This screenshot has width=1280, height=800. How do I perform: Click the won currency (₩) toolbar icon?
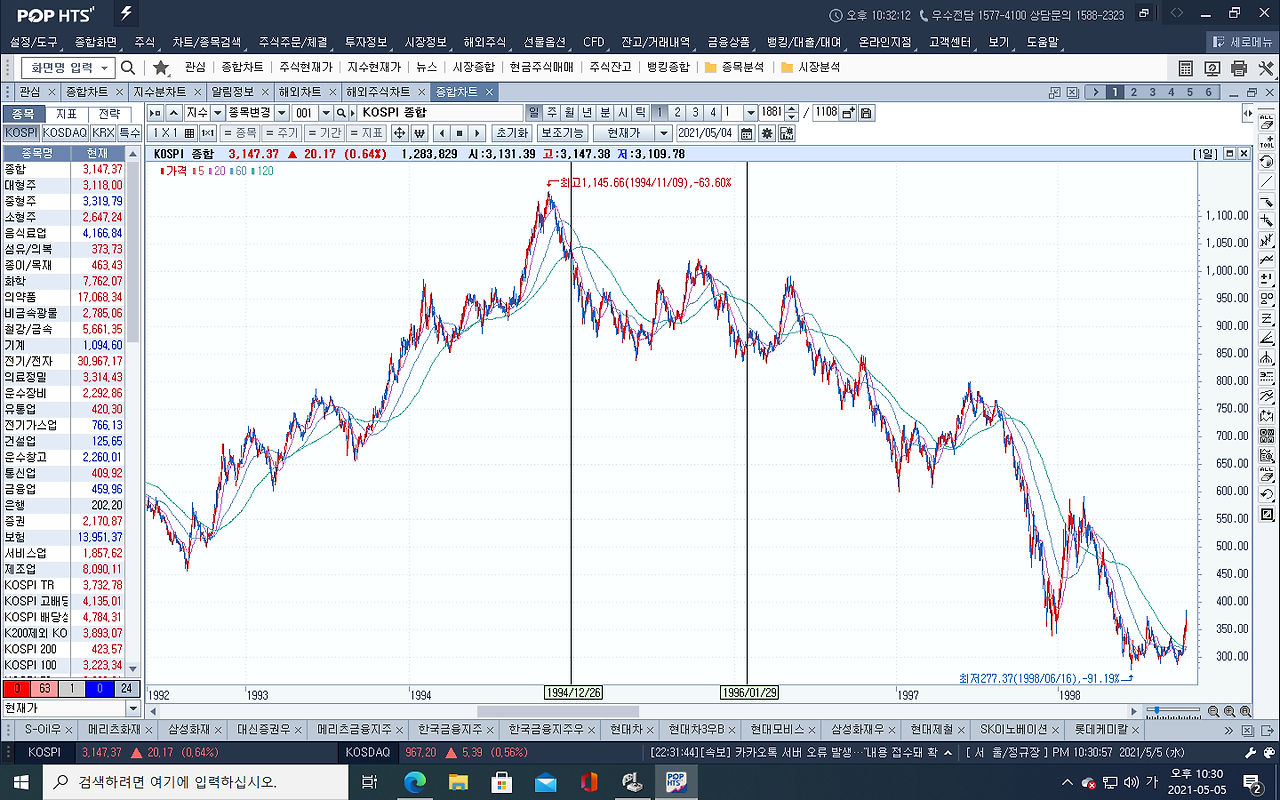pyautogui.click(x=419, y=133)
